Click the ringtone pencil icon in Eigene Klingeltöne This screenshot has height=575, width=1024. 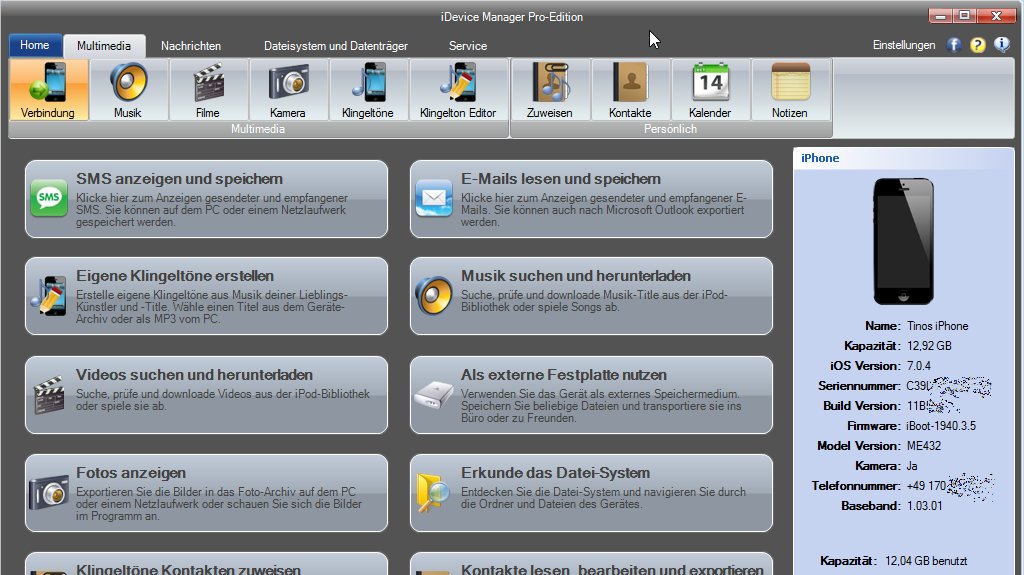[49, 296]
